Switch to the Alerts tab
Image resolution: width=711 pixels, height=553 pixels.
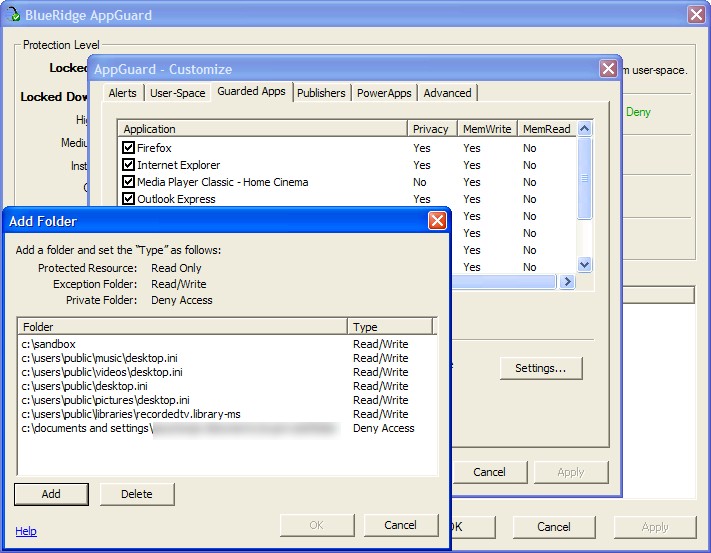[x=122, y=93]
